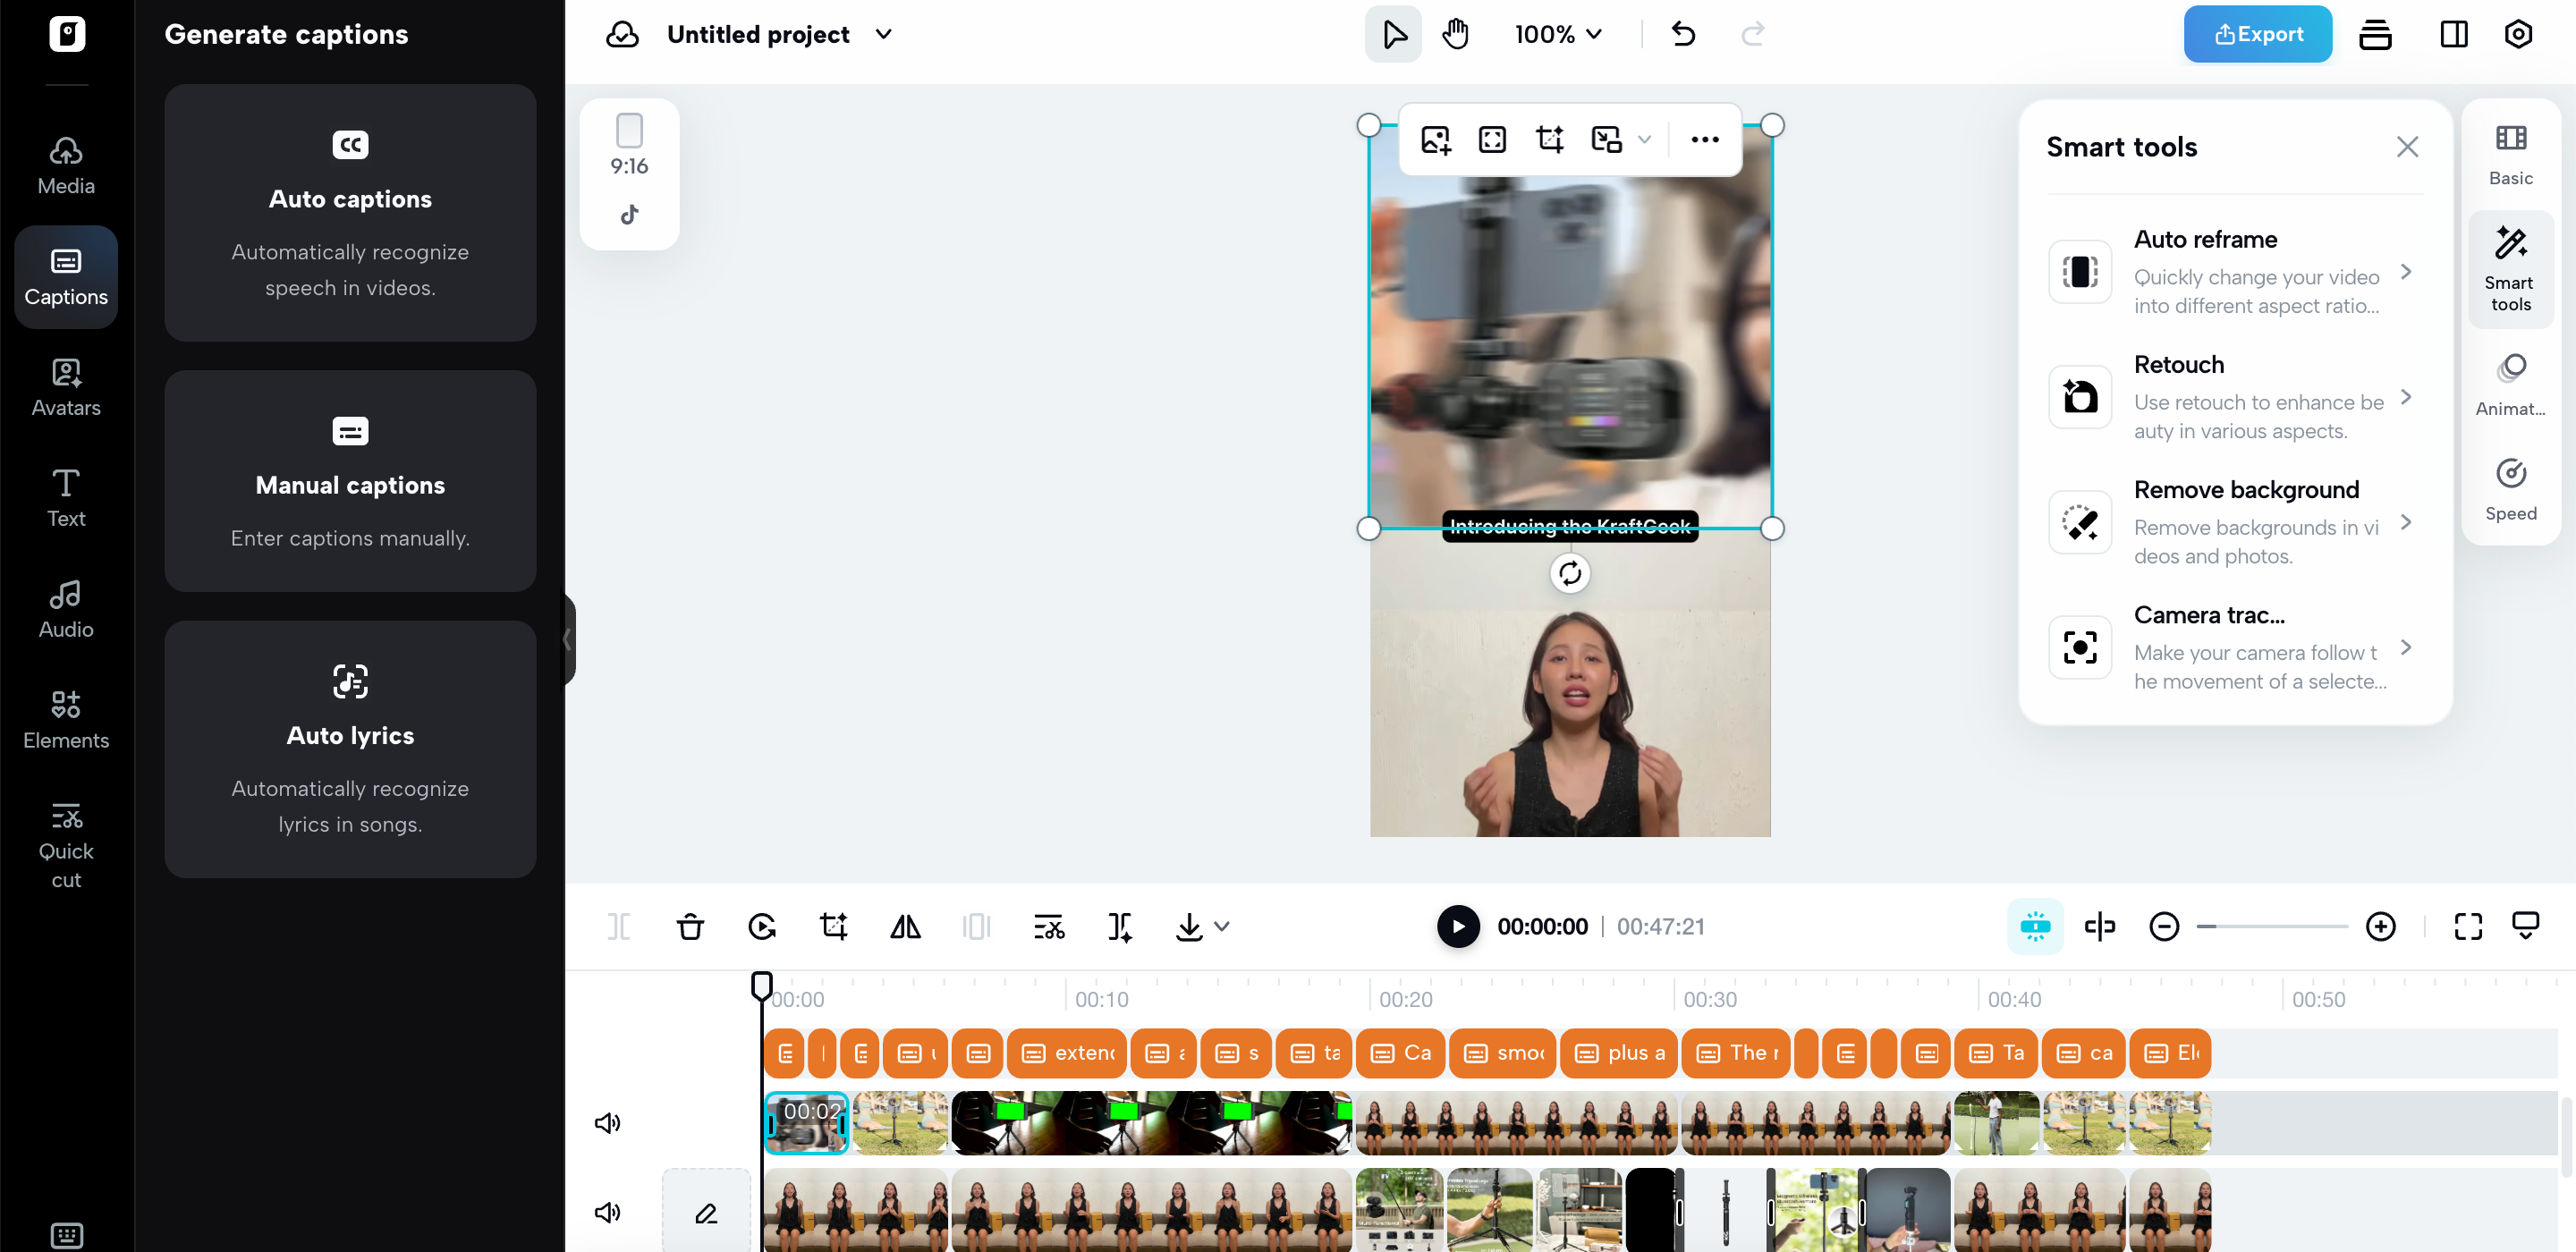This screenshot has width=2576, height=1252.
Task: Mute the second track's speaker toggle
Action: tap(607, 1212)
